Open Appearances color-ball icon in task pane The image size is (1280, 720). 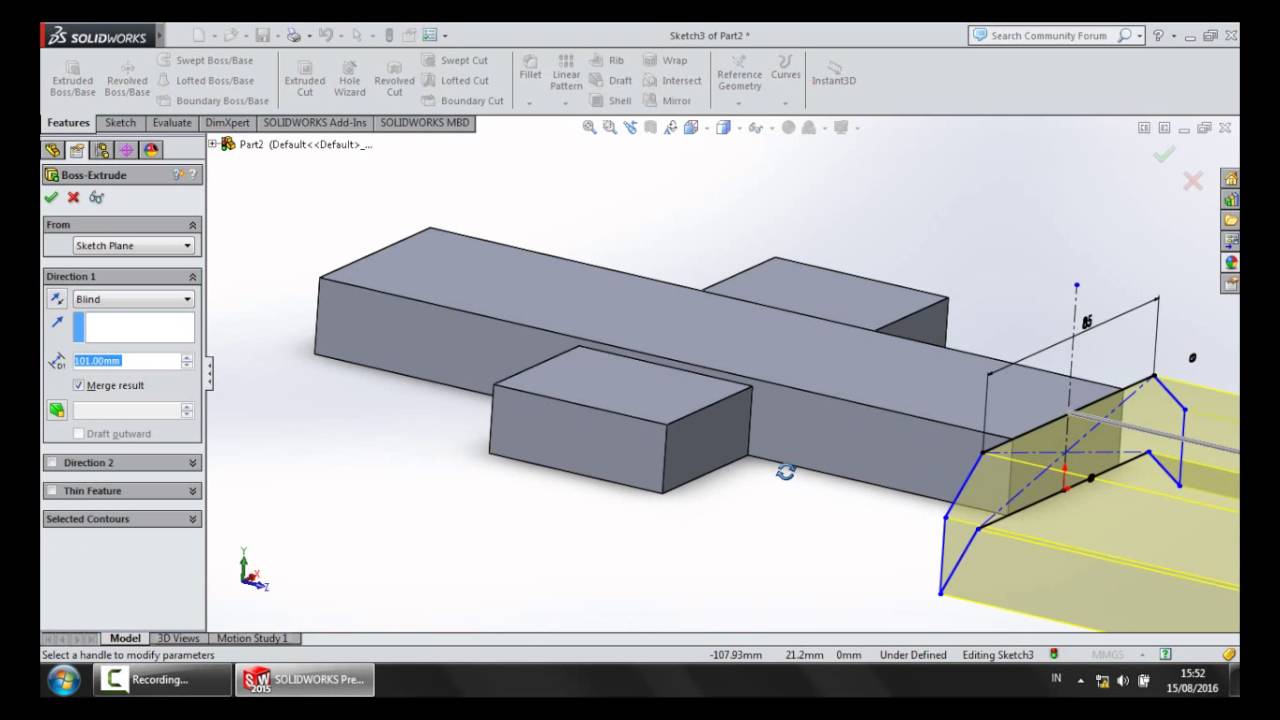(1231, 262)
